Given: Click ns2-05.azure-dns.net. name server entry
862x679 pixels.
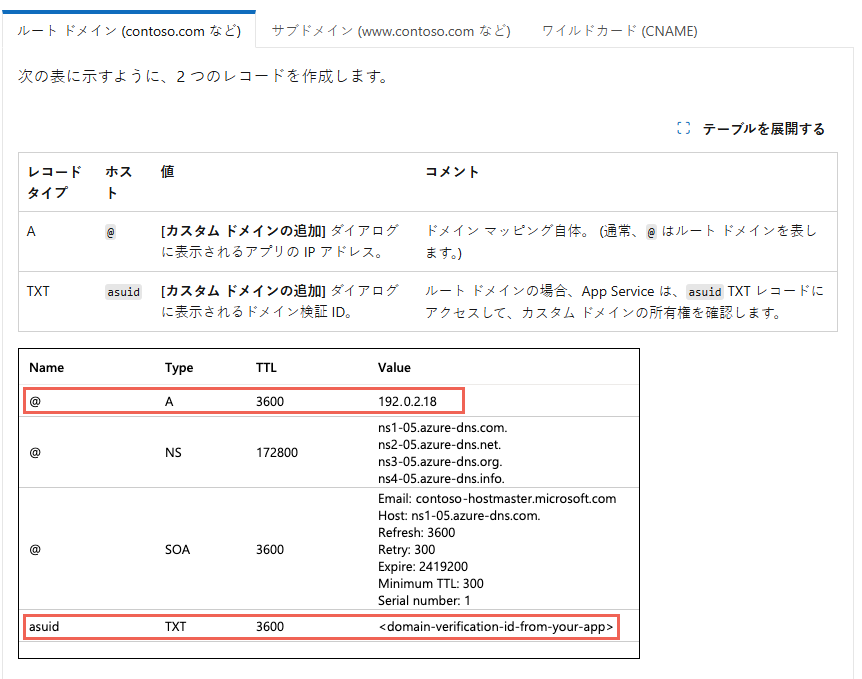Looking at the screenshot, I should (440, 444).
